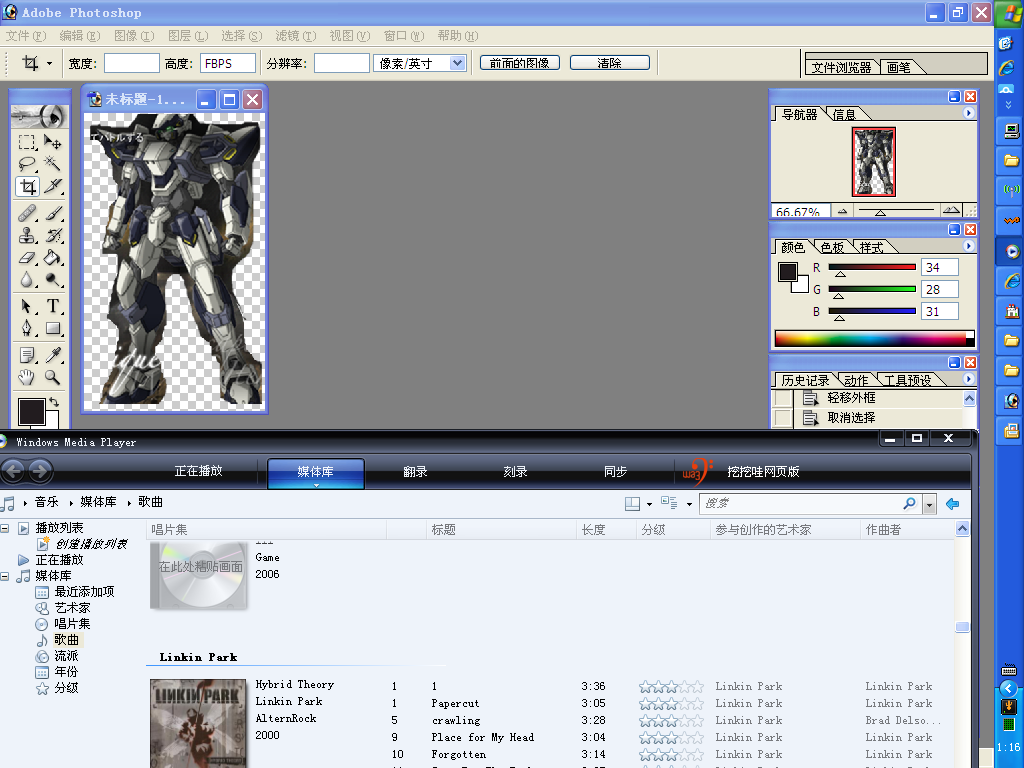The width and height of the screenshot is (1024, 768).
Task: Click the Hybrid Theory album cover
Action: click(x=199, y=724)
